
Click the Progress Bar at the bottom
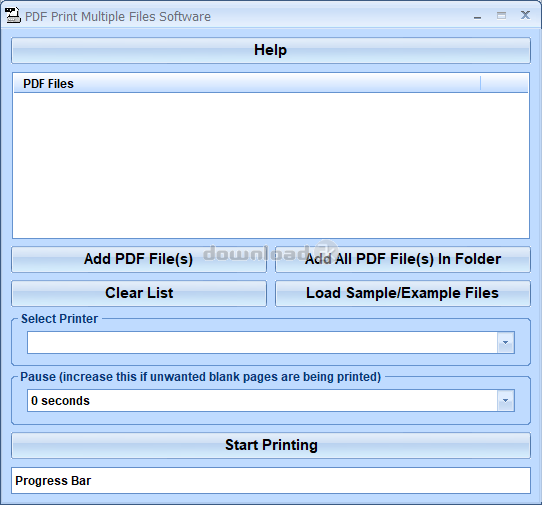tap(271, 480)
